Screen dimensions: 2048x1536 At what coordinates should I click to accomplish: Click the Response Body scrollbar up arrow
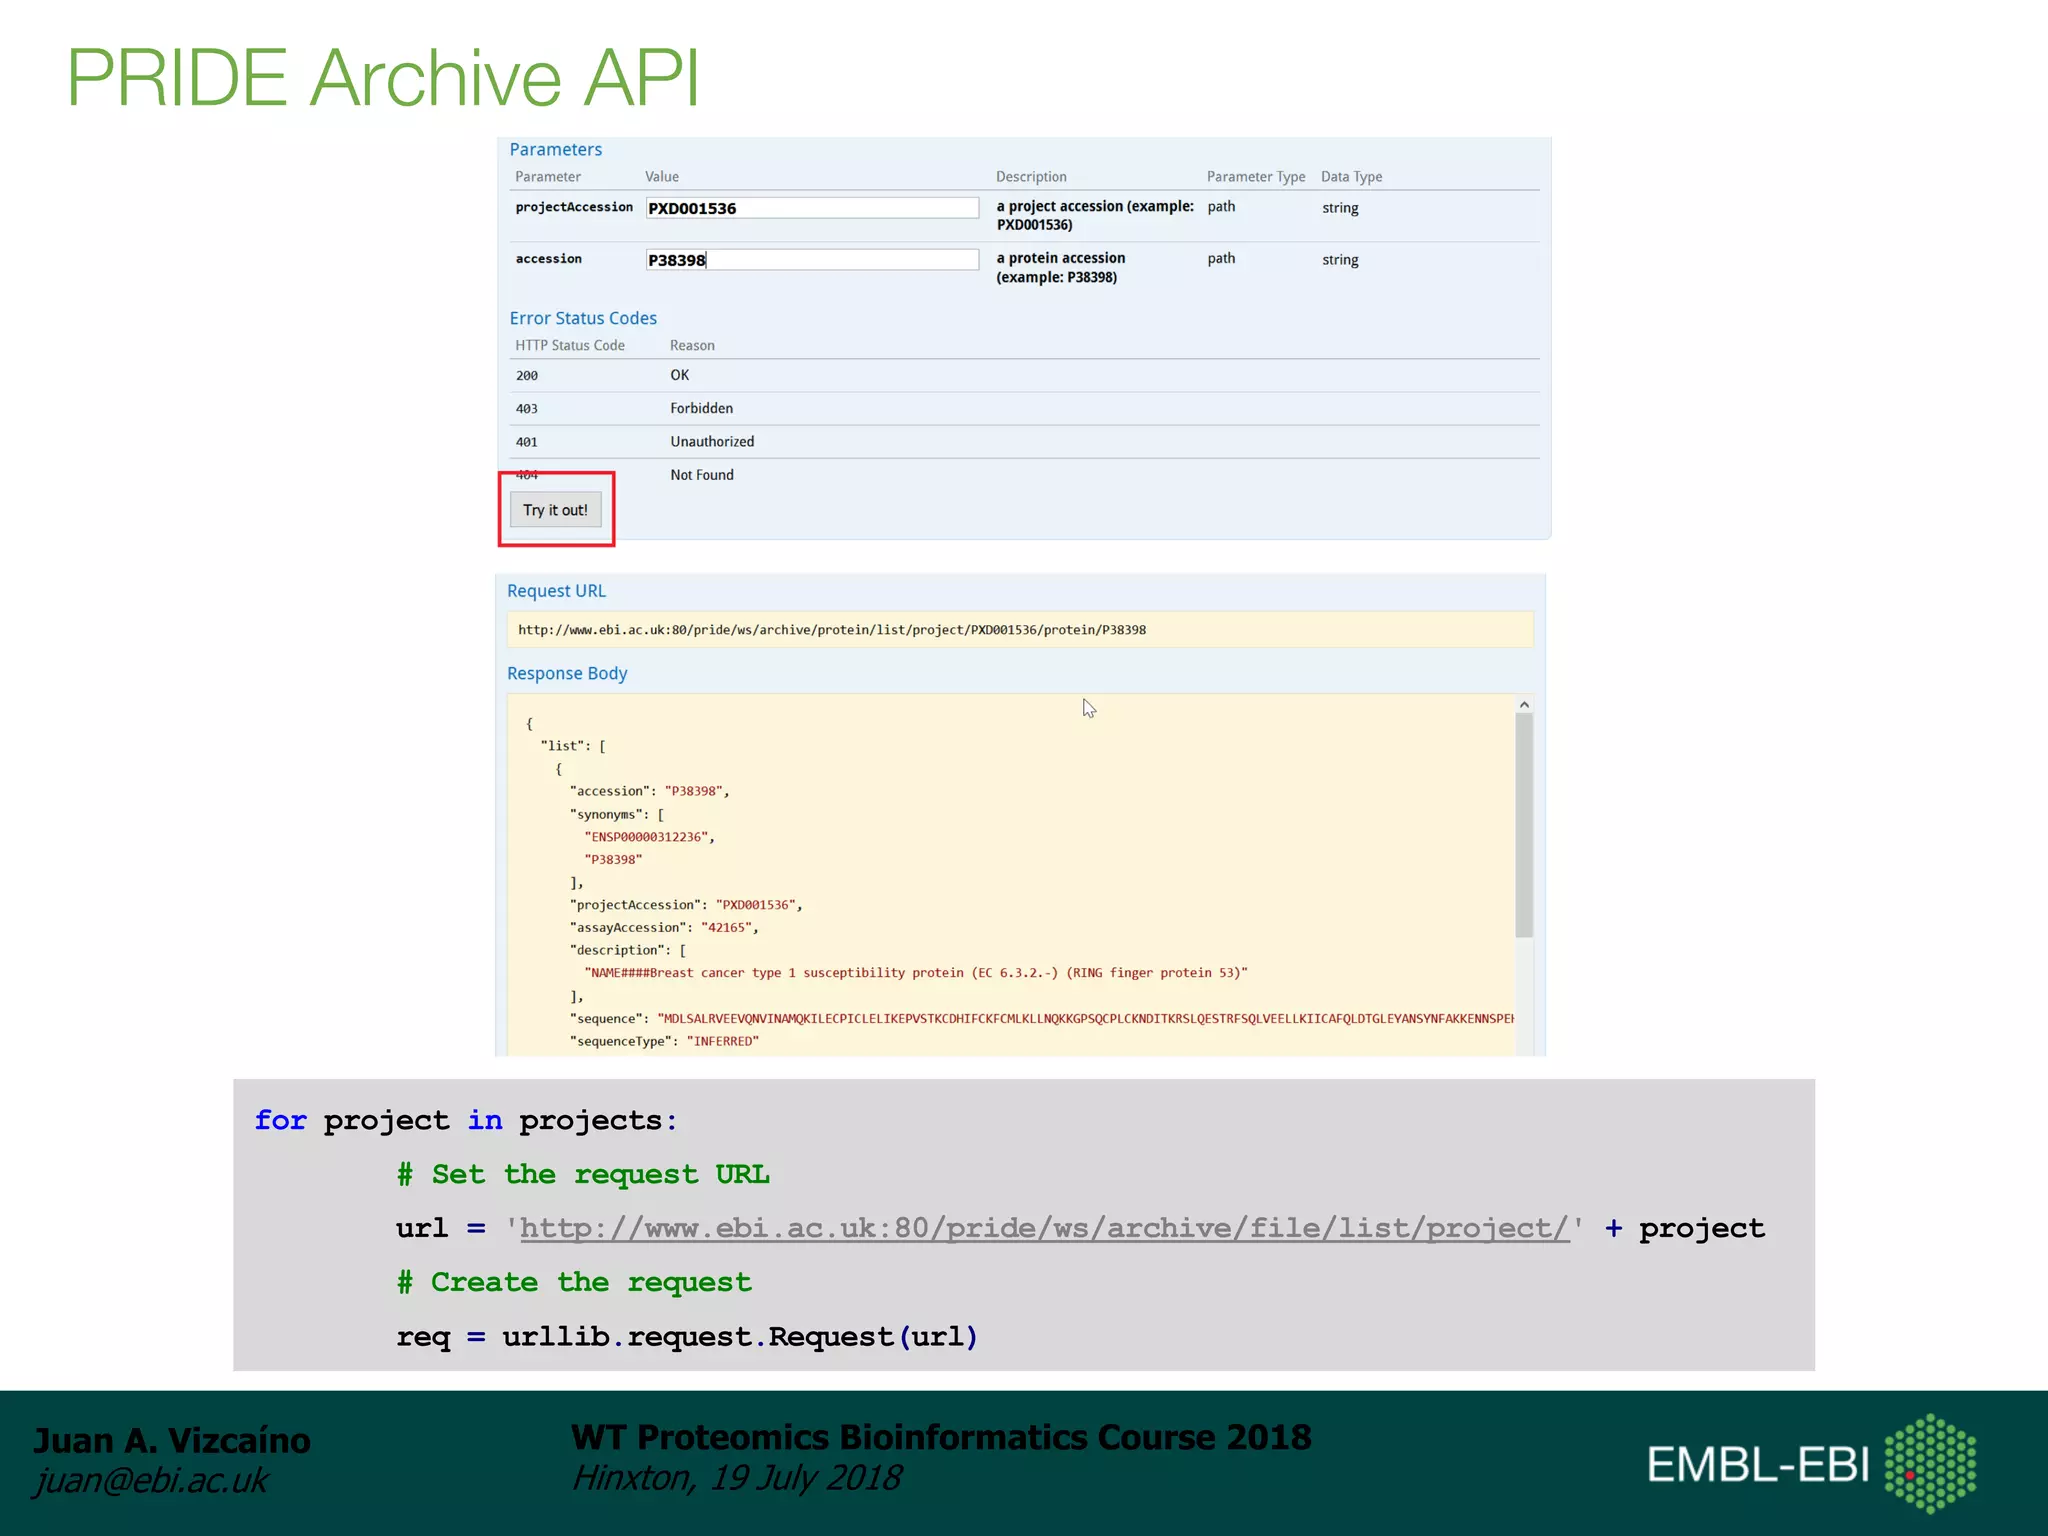1524,705
